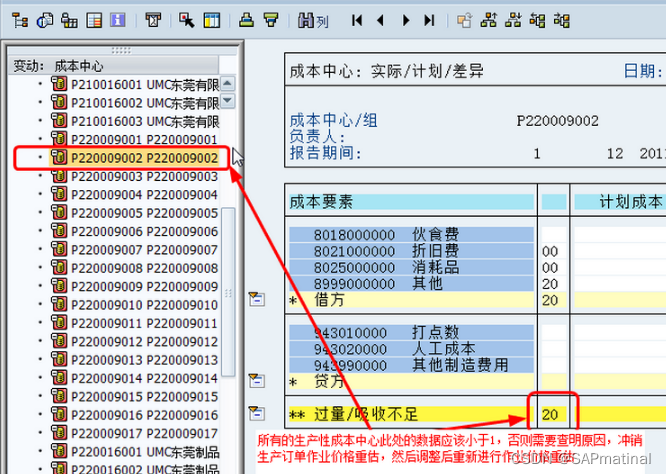Click the globe with documents toolbar icon
Viewport: 666px width, 474px height.
point(45,20)
